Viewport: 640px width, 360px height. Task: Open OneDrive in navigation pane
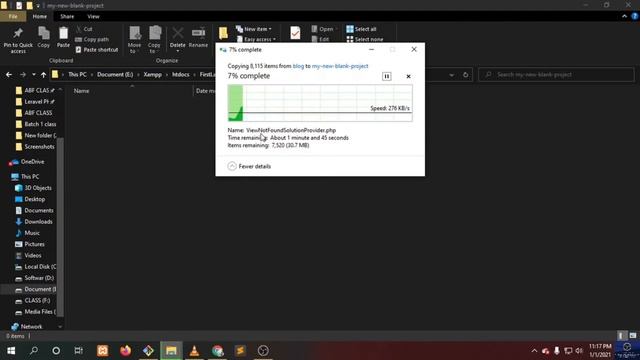(28, 162)
